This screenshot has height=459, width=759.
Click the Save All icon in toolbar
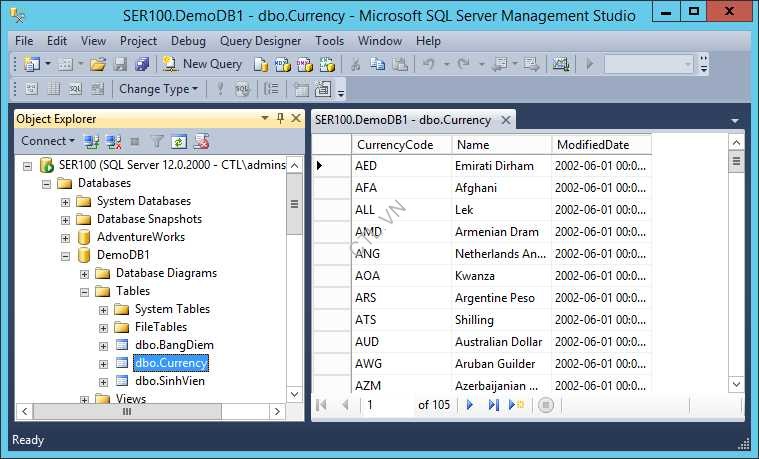click(x=141, y=64)
